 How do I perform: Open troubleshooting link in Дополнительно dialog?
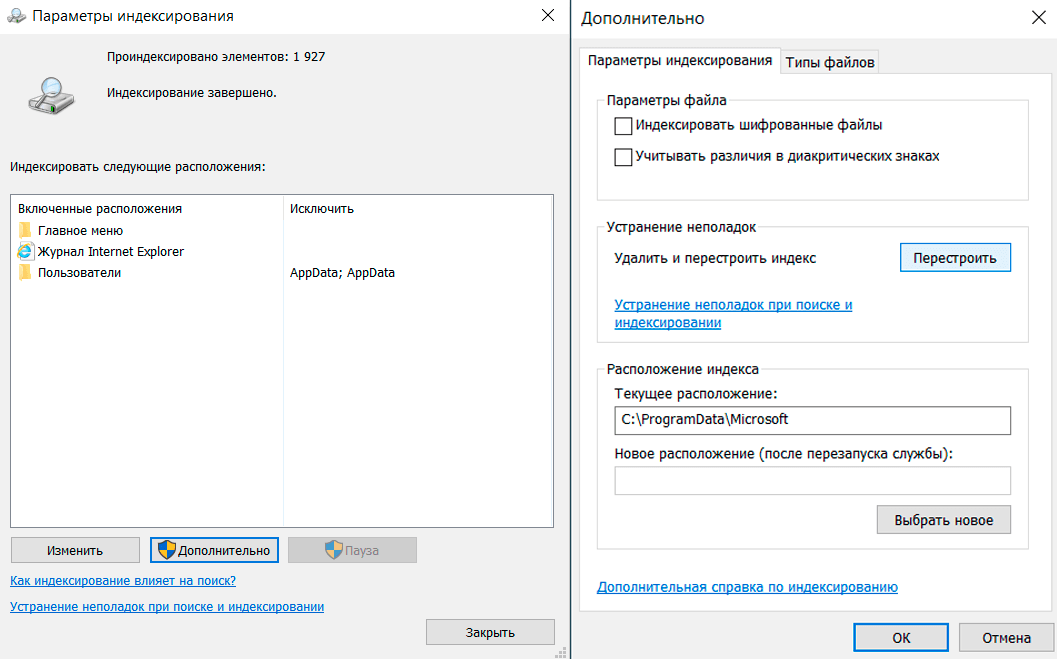pyautogui.click(x=733, y=313)
